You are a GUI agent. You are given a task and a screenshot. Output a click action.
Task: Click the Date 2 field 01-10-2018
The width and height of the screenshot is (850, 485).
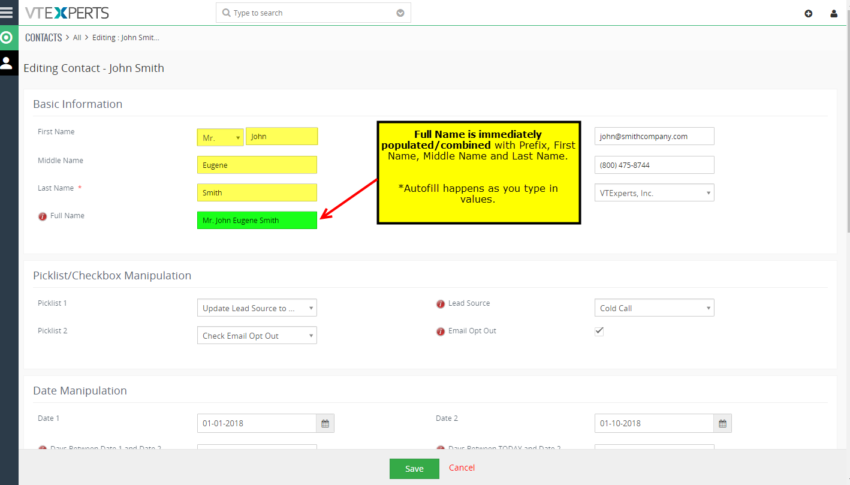point(654,423)
